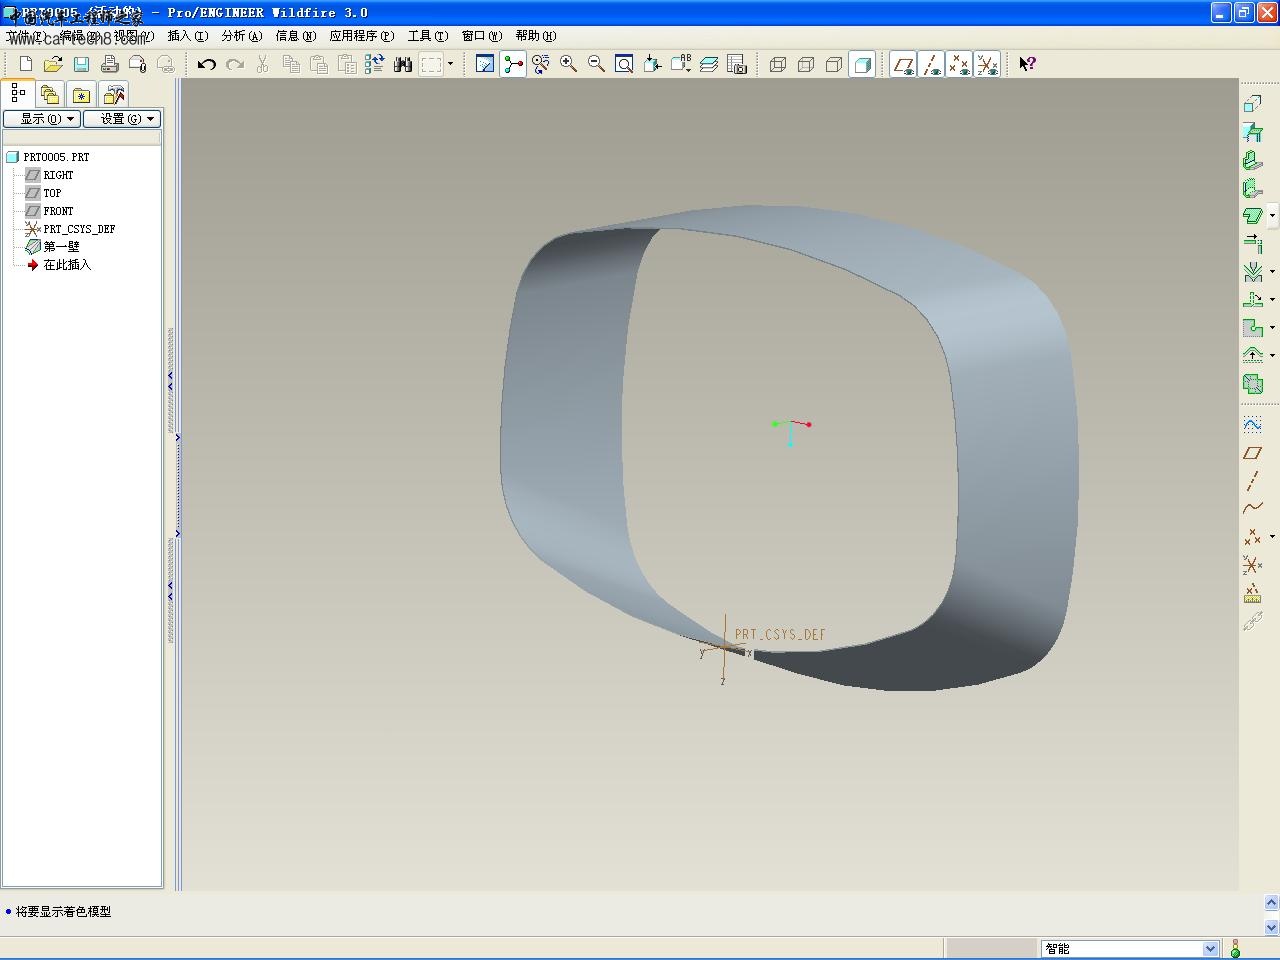Toggle datum axes display
This screenshot has width=1280, height=960.
(931, 64)
